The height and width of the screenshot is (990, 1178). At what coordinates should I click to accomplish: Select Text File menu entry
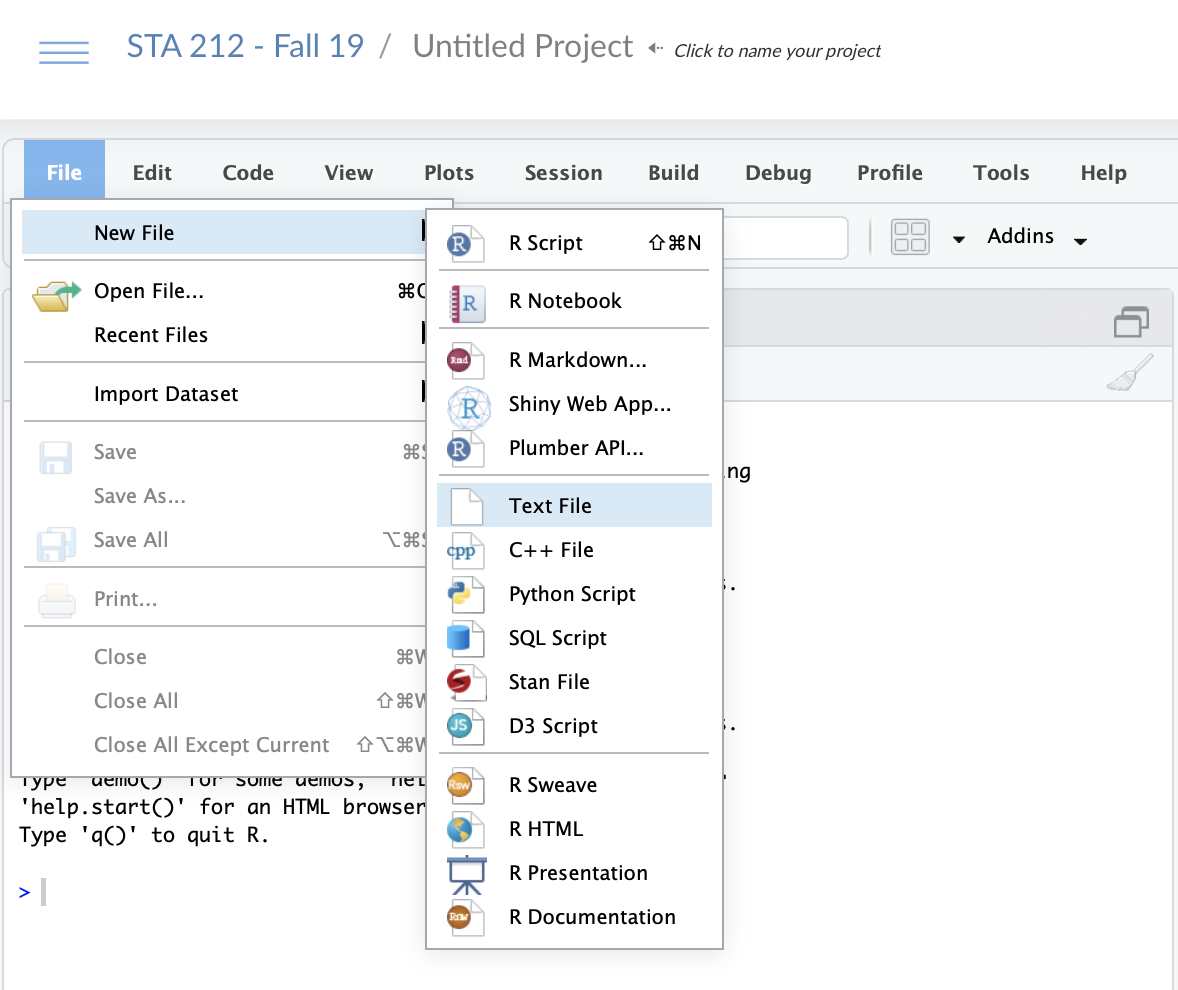coord(575,506)
